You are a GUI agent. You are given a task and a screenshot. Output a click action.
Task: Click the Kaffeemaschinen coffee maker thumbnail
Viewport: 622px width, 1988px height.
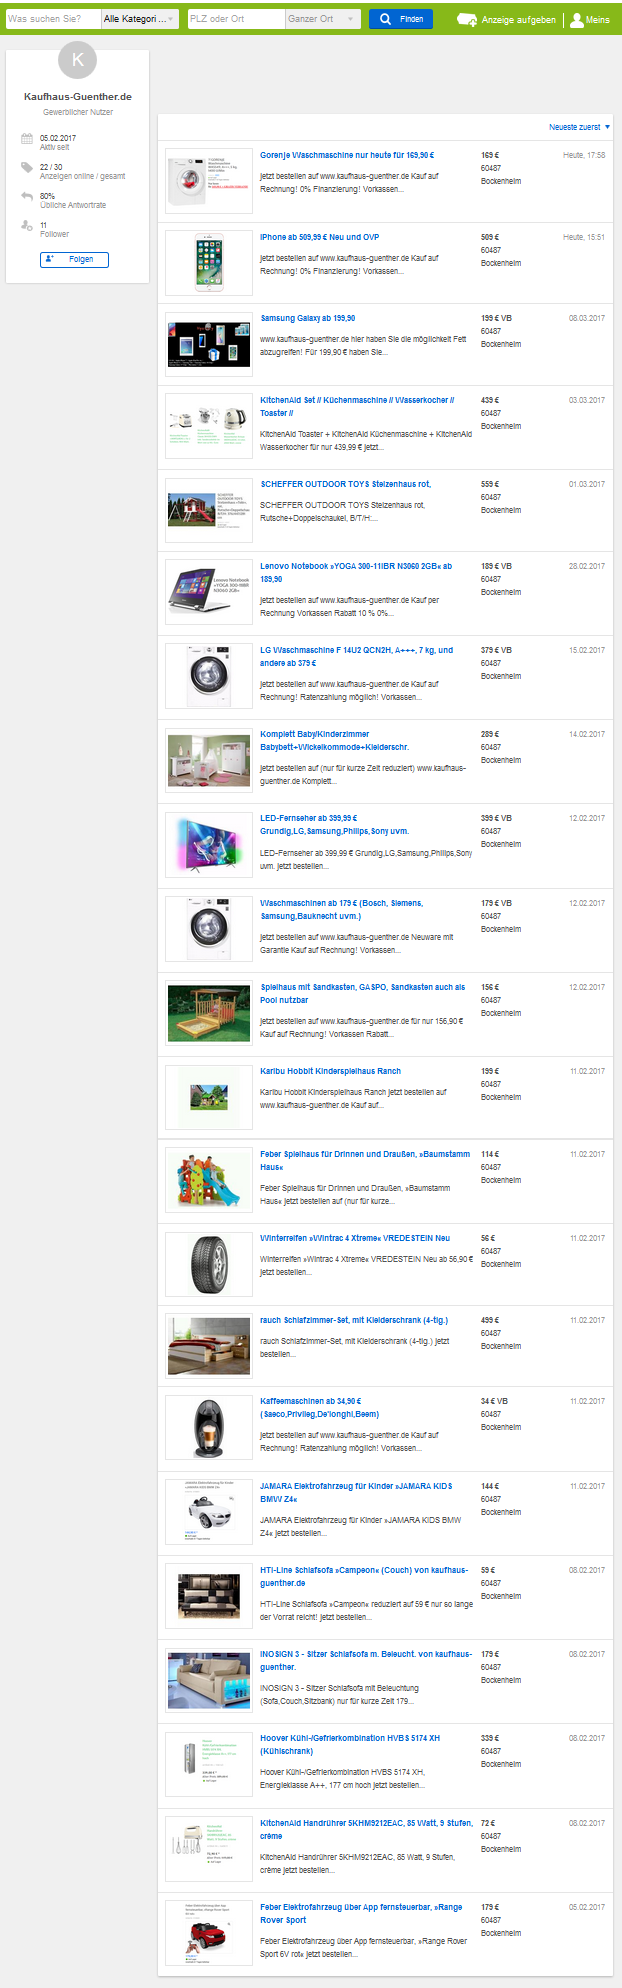pos(209,1428)
